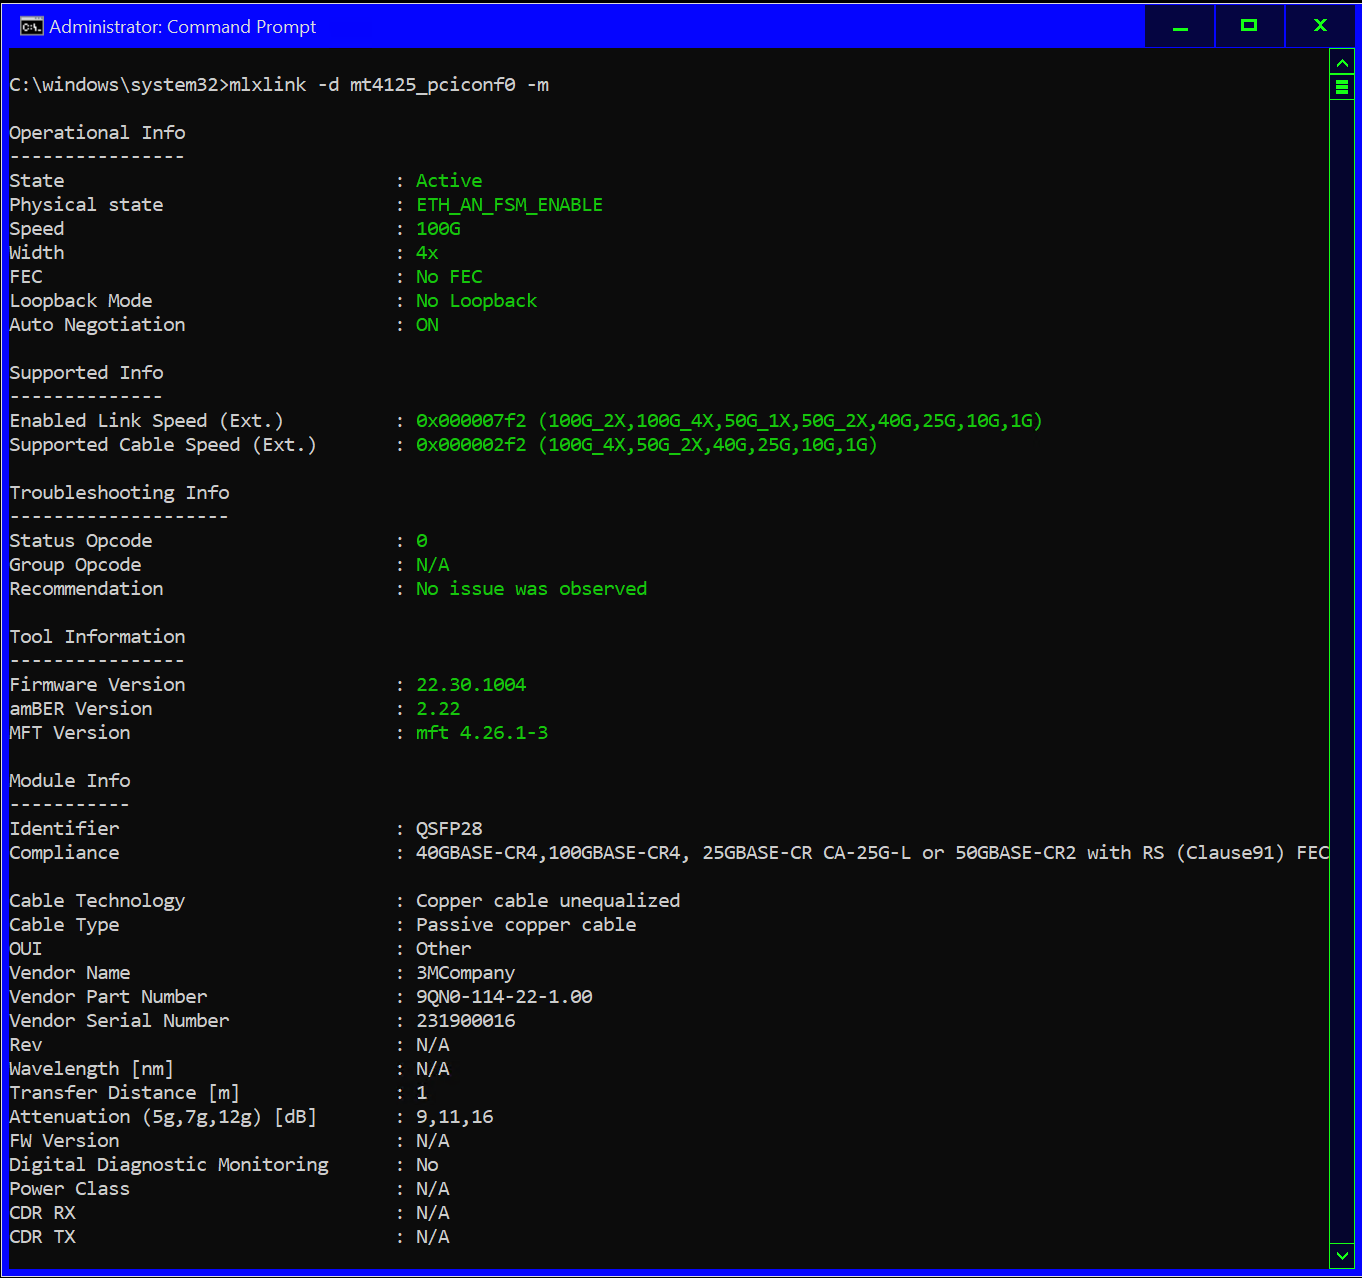Image resolution: width=1362 pixels, height=1278 pixels.
Task: Click the MFT version 'mft 4.26.1-3'
Action: [482, 733]
